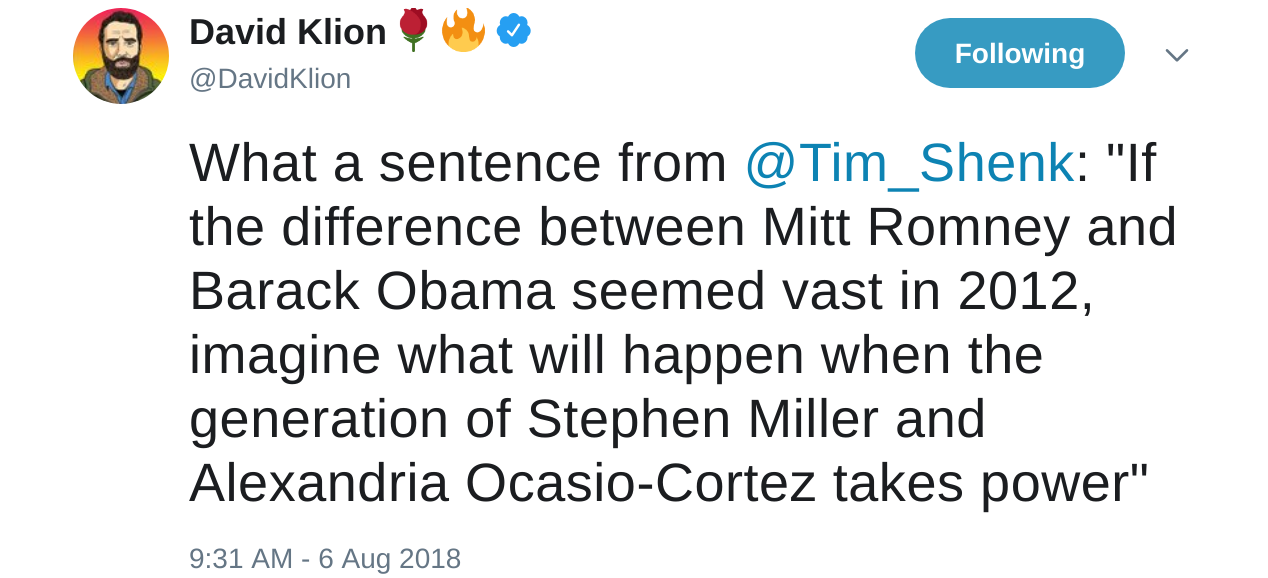The height and width of the screenshot is (578, 1268).
Task: Click the year "2012" in the tweet
Action: (1017, 291)
